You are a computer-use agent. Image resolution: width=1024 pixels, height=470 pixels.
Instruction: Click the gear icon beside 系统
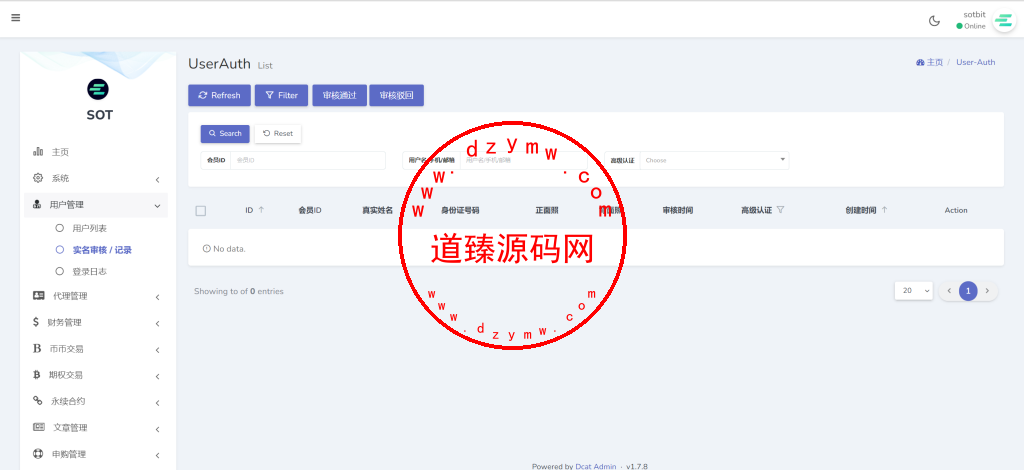(x=38, y=178)
